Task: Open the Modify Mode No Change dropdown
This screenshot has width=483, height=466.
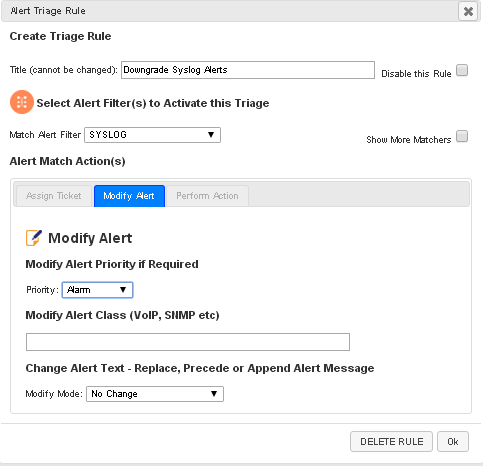Action: pyautogui.click(x=155, y=394)
